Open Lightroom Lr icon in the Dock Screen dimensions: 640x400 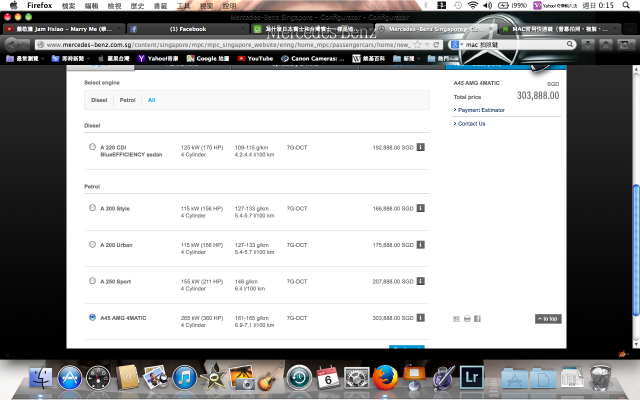click(x=471, y=377)
